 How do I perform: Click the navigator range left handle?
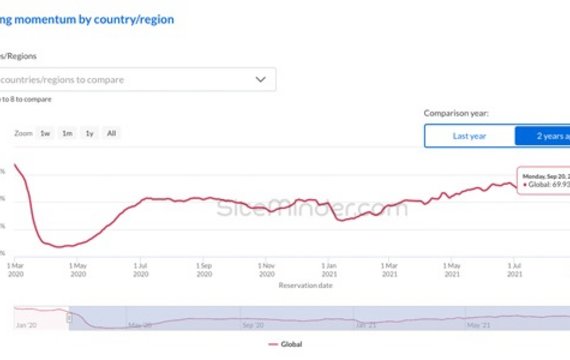tap(69, 318)
